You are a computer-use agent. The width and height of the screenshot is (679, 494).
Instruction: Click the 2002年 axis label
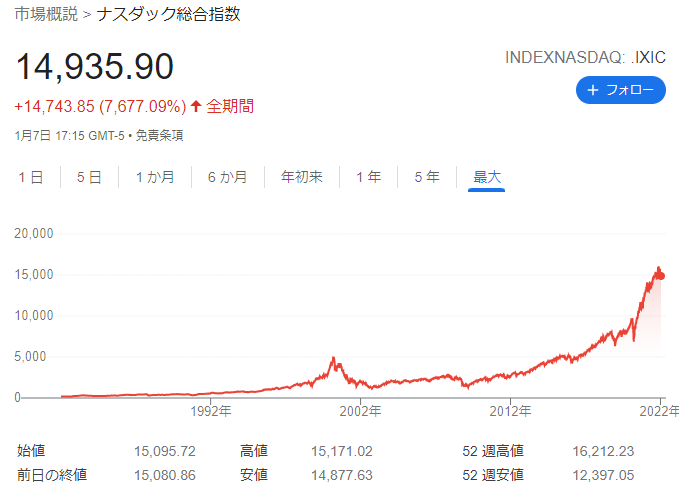tap(360, 411)
